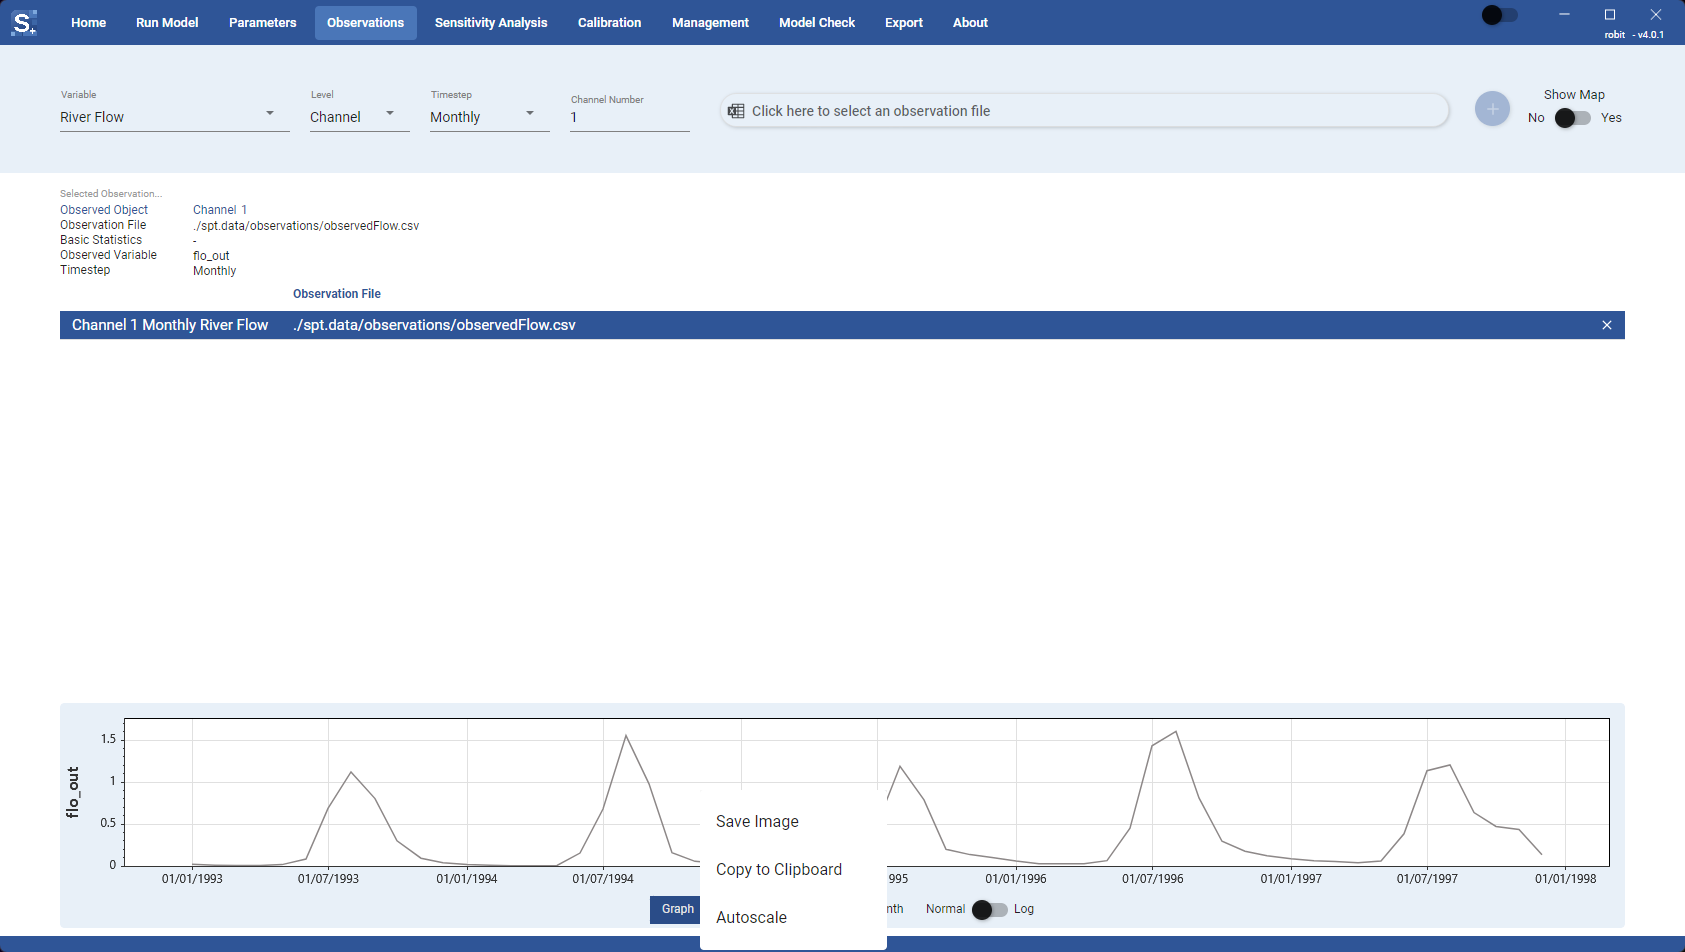1685x952 pixels.
Task: Choose Autoscale from context menu
Action: coord(793,917)
